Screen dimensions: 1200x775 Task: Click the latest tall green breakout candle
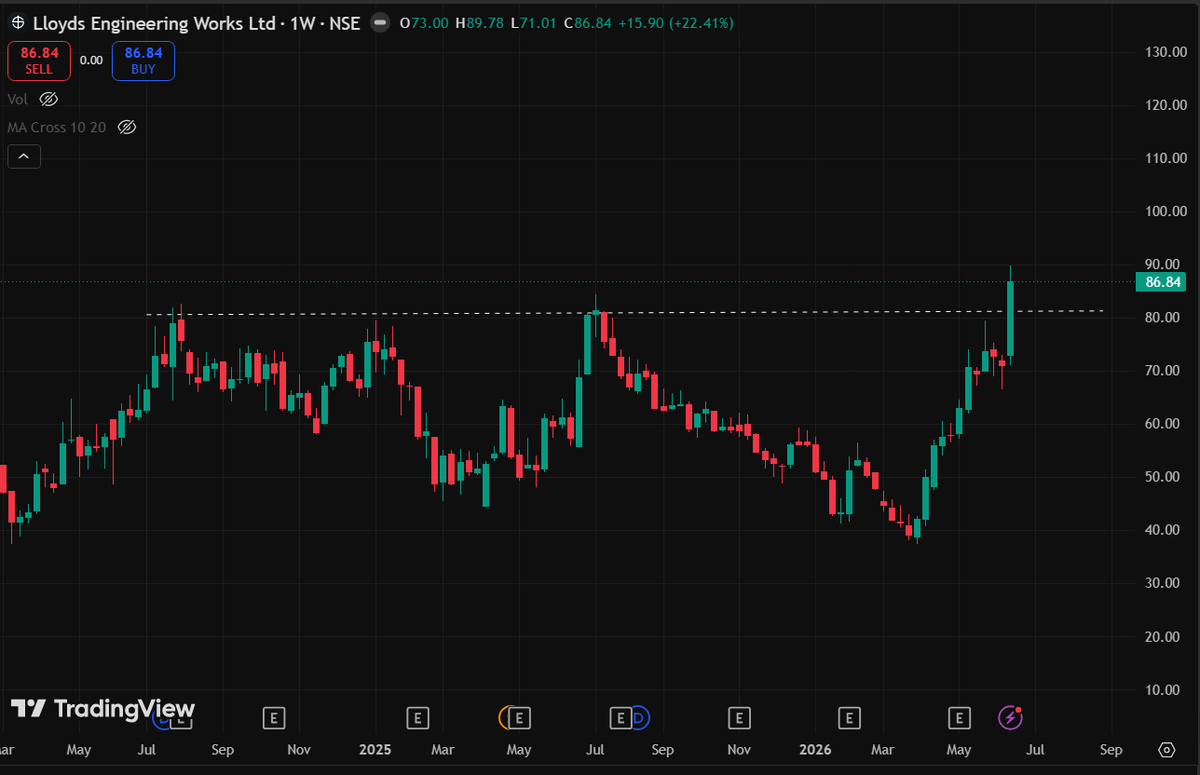tap(1011, 318)
